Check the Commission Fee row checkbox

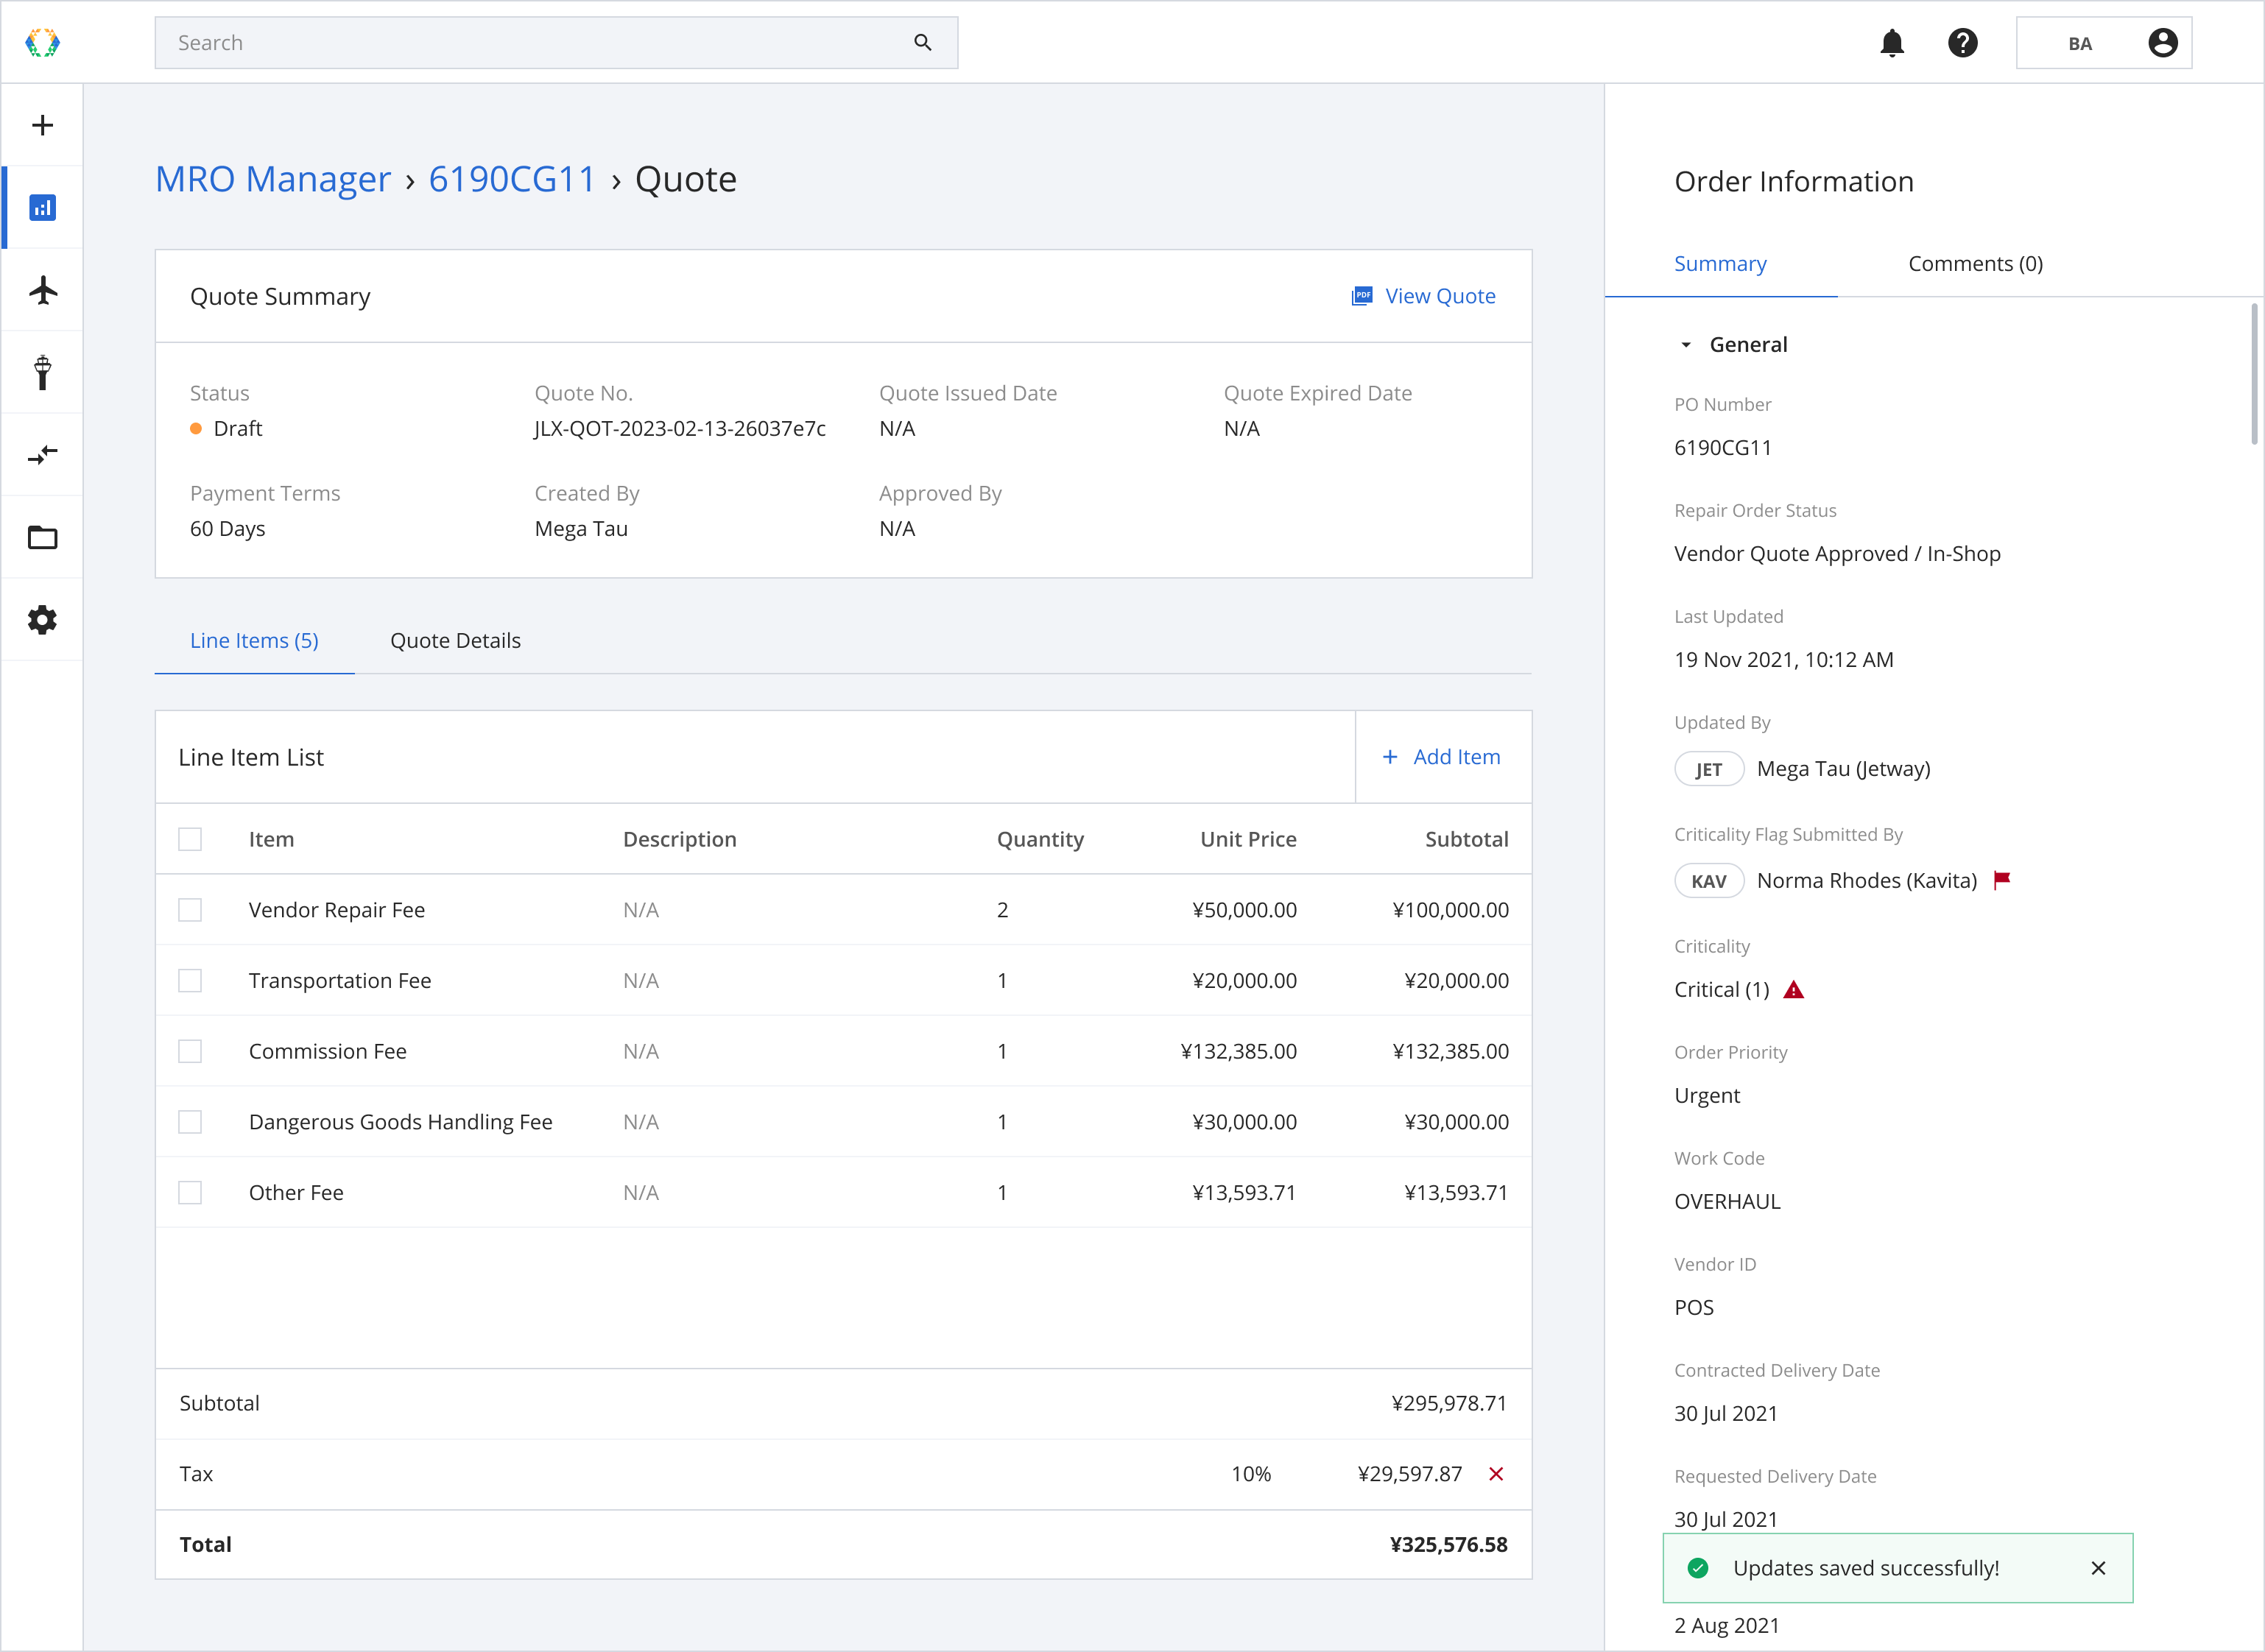pos(190,1051)
